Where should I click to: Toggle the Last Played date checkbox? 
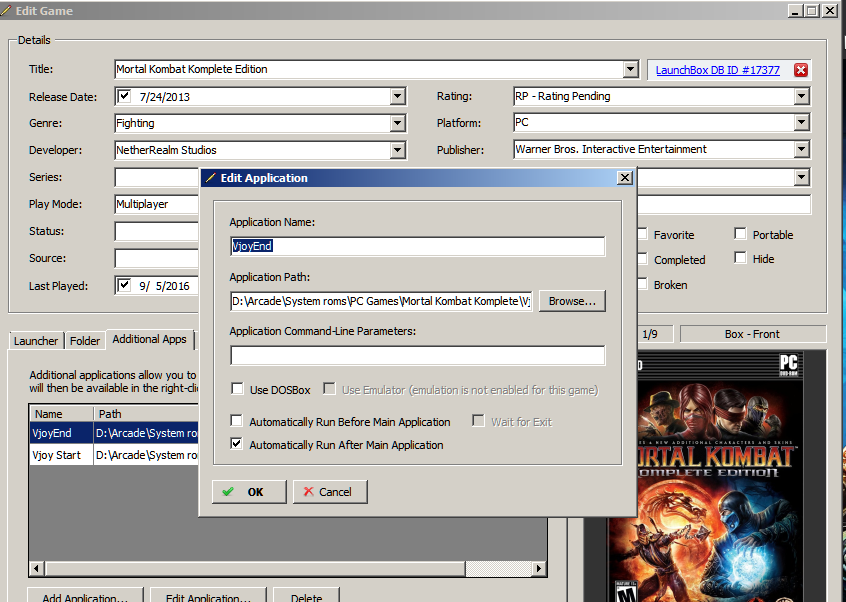(x=124, y=285)
